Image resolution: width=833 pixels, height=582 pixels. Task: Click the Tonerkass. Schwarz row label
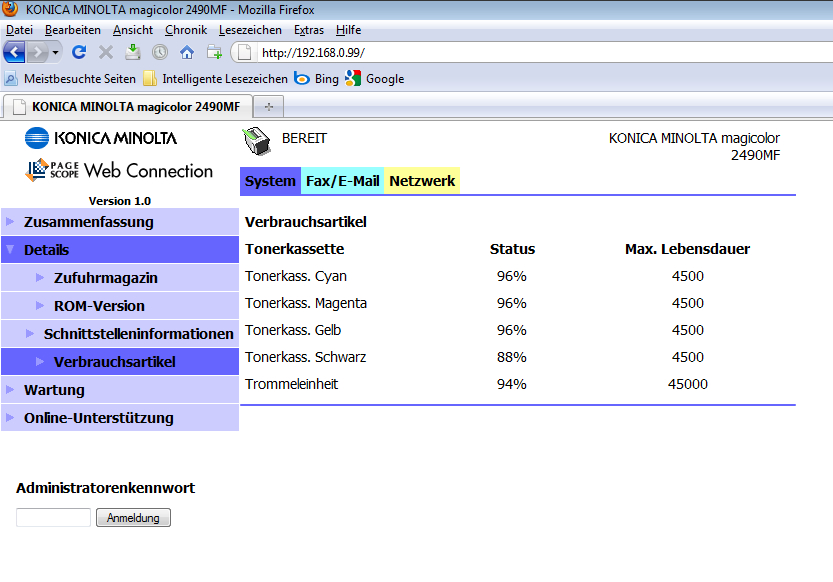point(305,357)
